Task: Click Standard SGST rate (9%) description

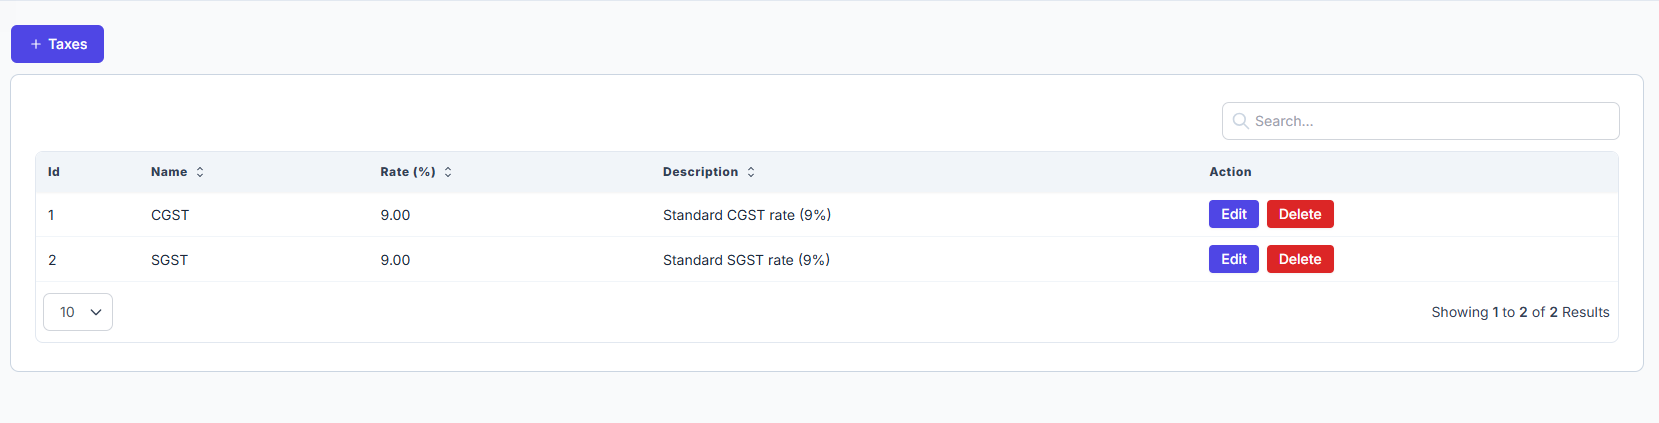Action: coord(746,260)
